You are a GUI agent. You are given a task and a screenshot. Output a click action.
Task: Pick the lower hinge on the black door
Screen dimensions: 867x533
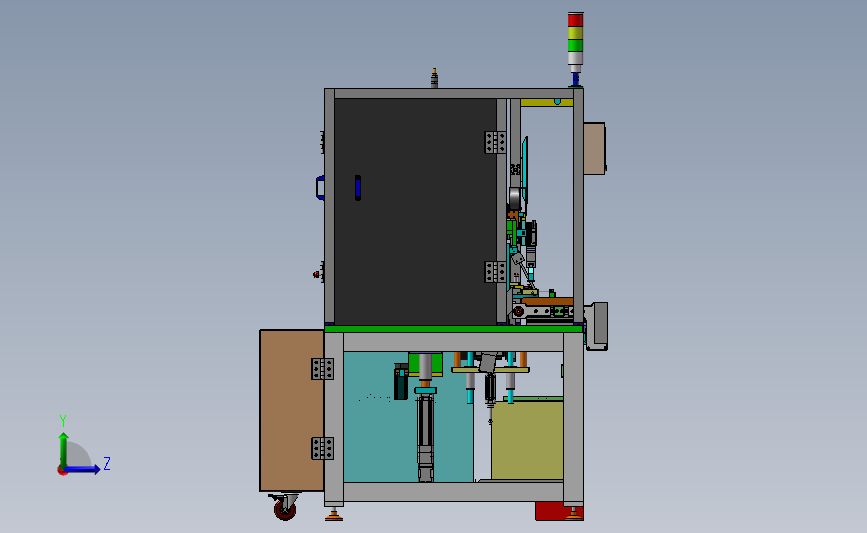pos(495,272)
